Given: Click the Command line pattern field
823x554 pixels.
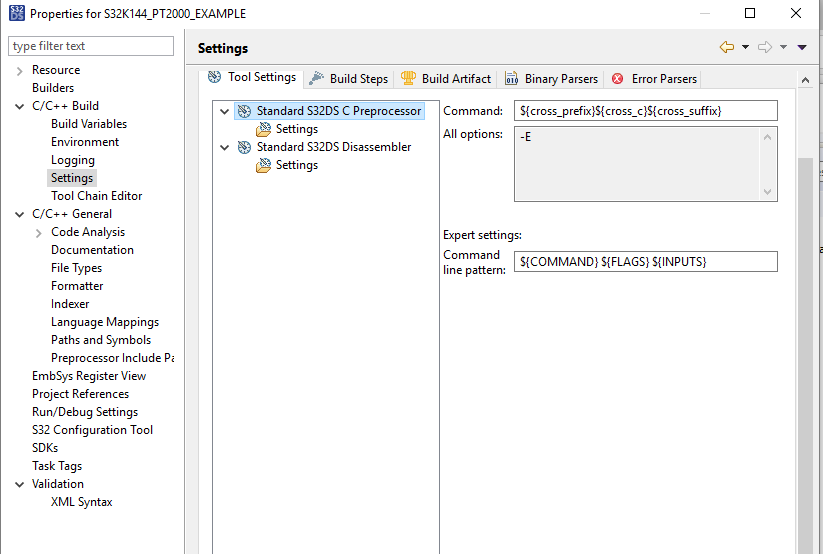Looking at the screenshot, I should click(646, 262).
